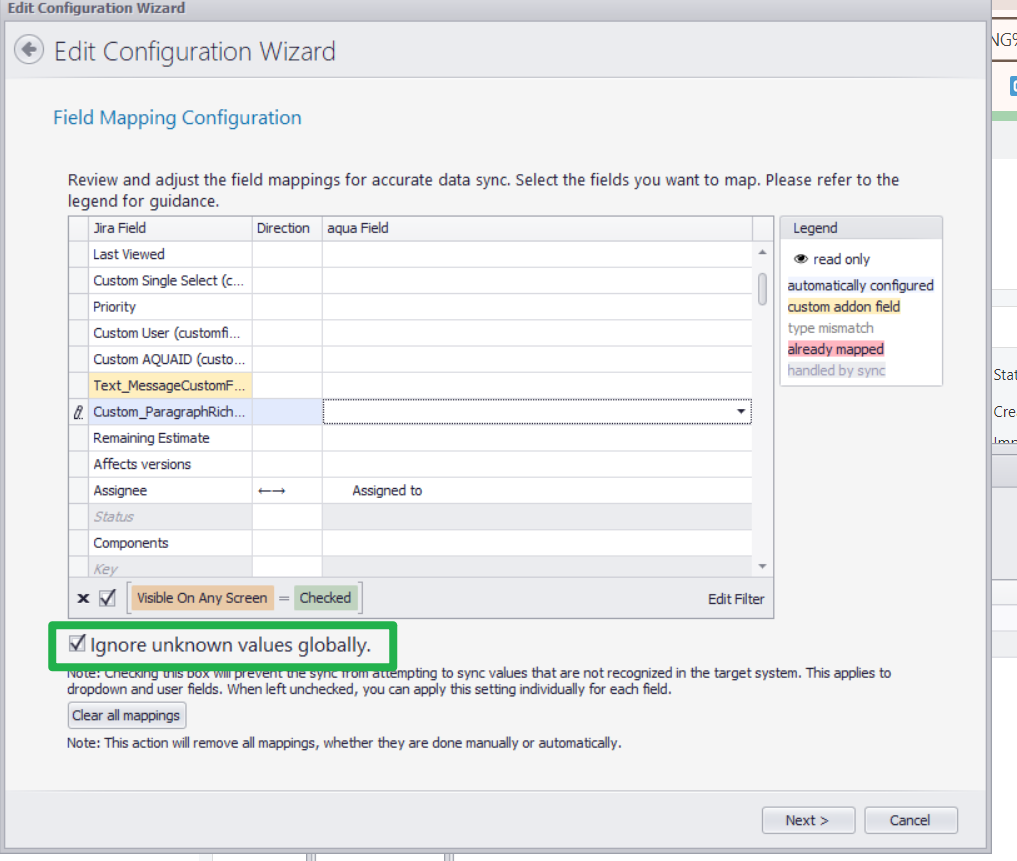The height and width of the screenshot is (861, 1017).
Task: Click the Visible On Any Screen filter field
Action: pyautogui.click(x=202, y=598)
